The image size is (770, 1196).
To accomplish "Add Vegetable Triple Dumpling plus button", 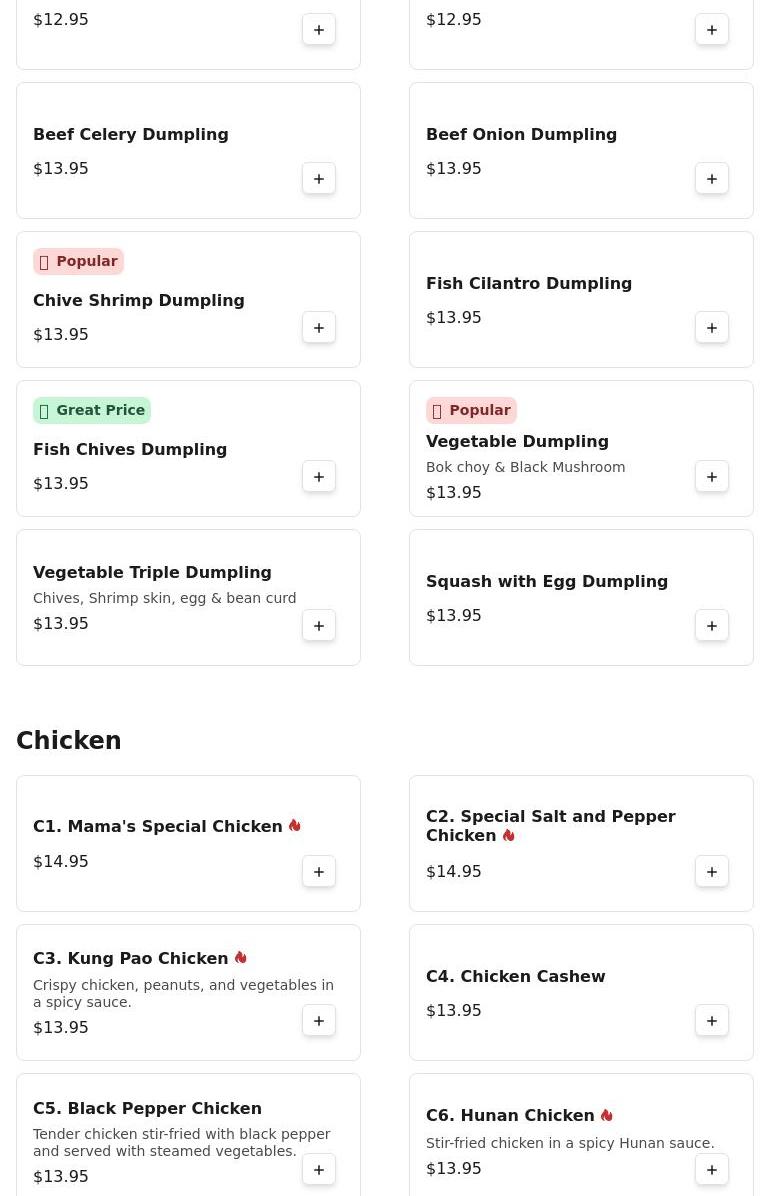I will click(319, 625).
